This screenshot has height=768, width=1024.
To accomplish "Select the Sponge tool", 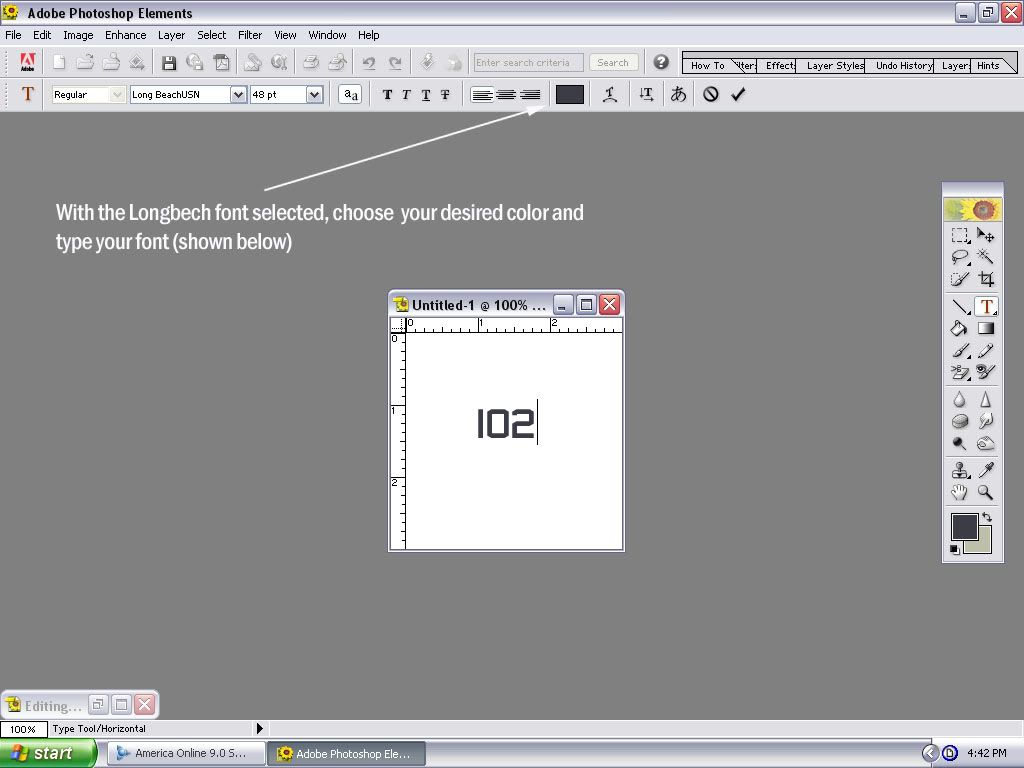I will [x=959, y=421].
